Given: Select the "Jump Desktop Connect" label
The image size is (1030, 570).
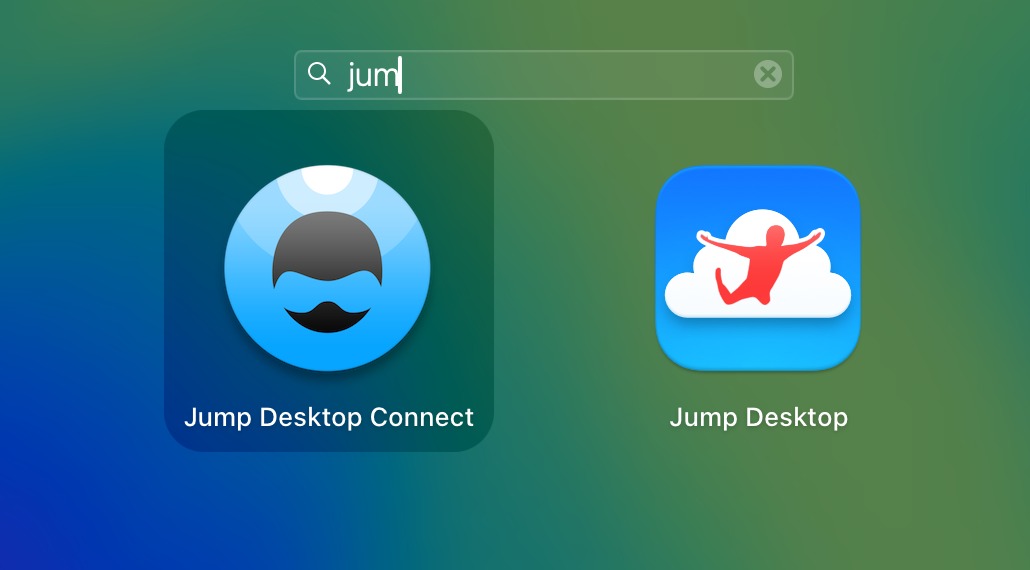Looking at the screenshot, I should tap(328, 417).
